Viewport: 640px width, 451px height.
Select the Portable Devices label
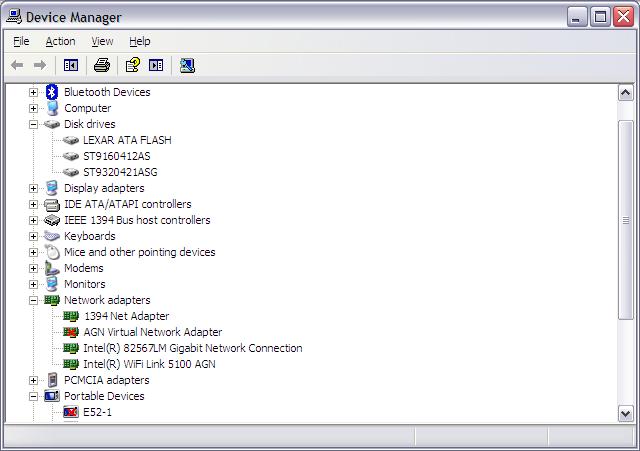(x=104, y=396)
